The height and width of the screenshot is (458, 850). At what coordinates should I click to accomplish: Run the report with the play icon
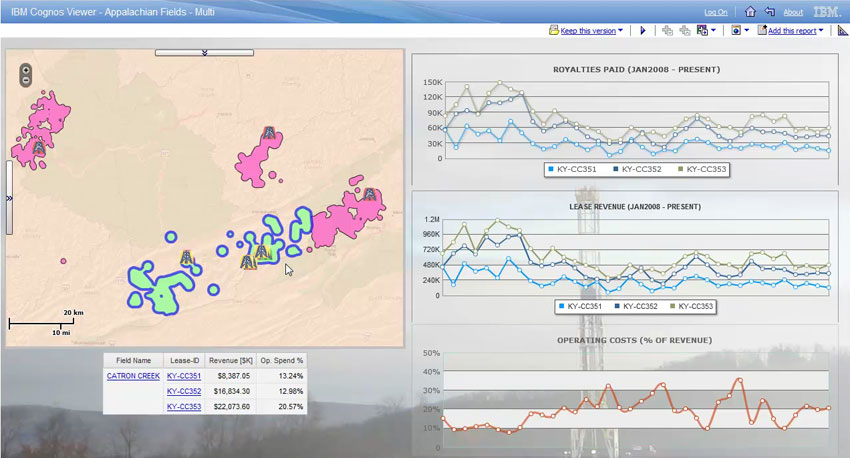(643, 31)
